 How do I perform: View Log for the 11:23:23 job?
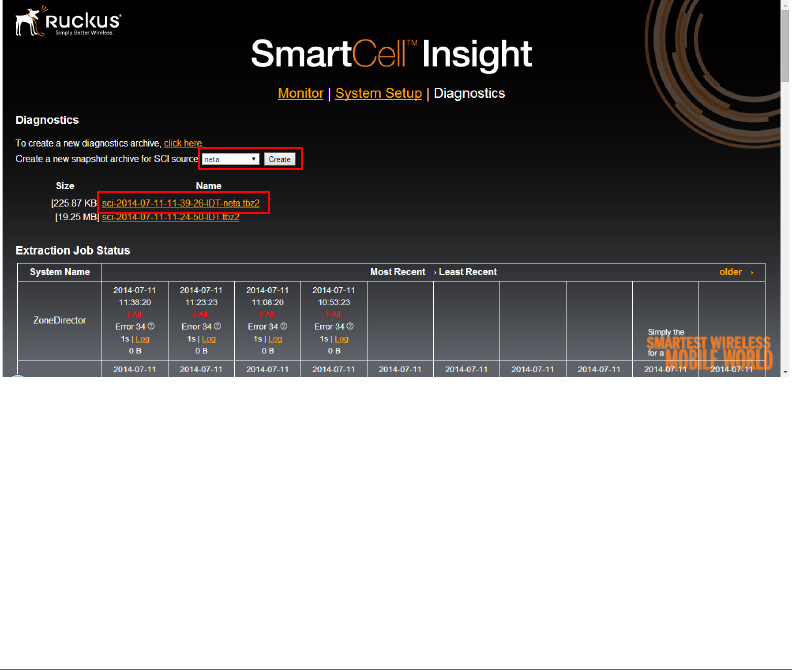coord(209,339)
